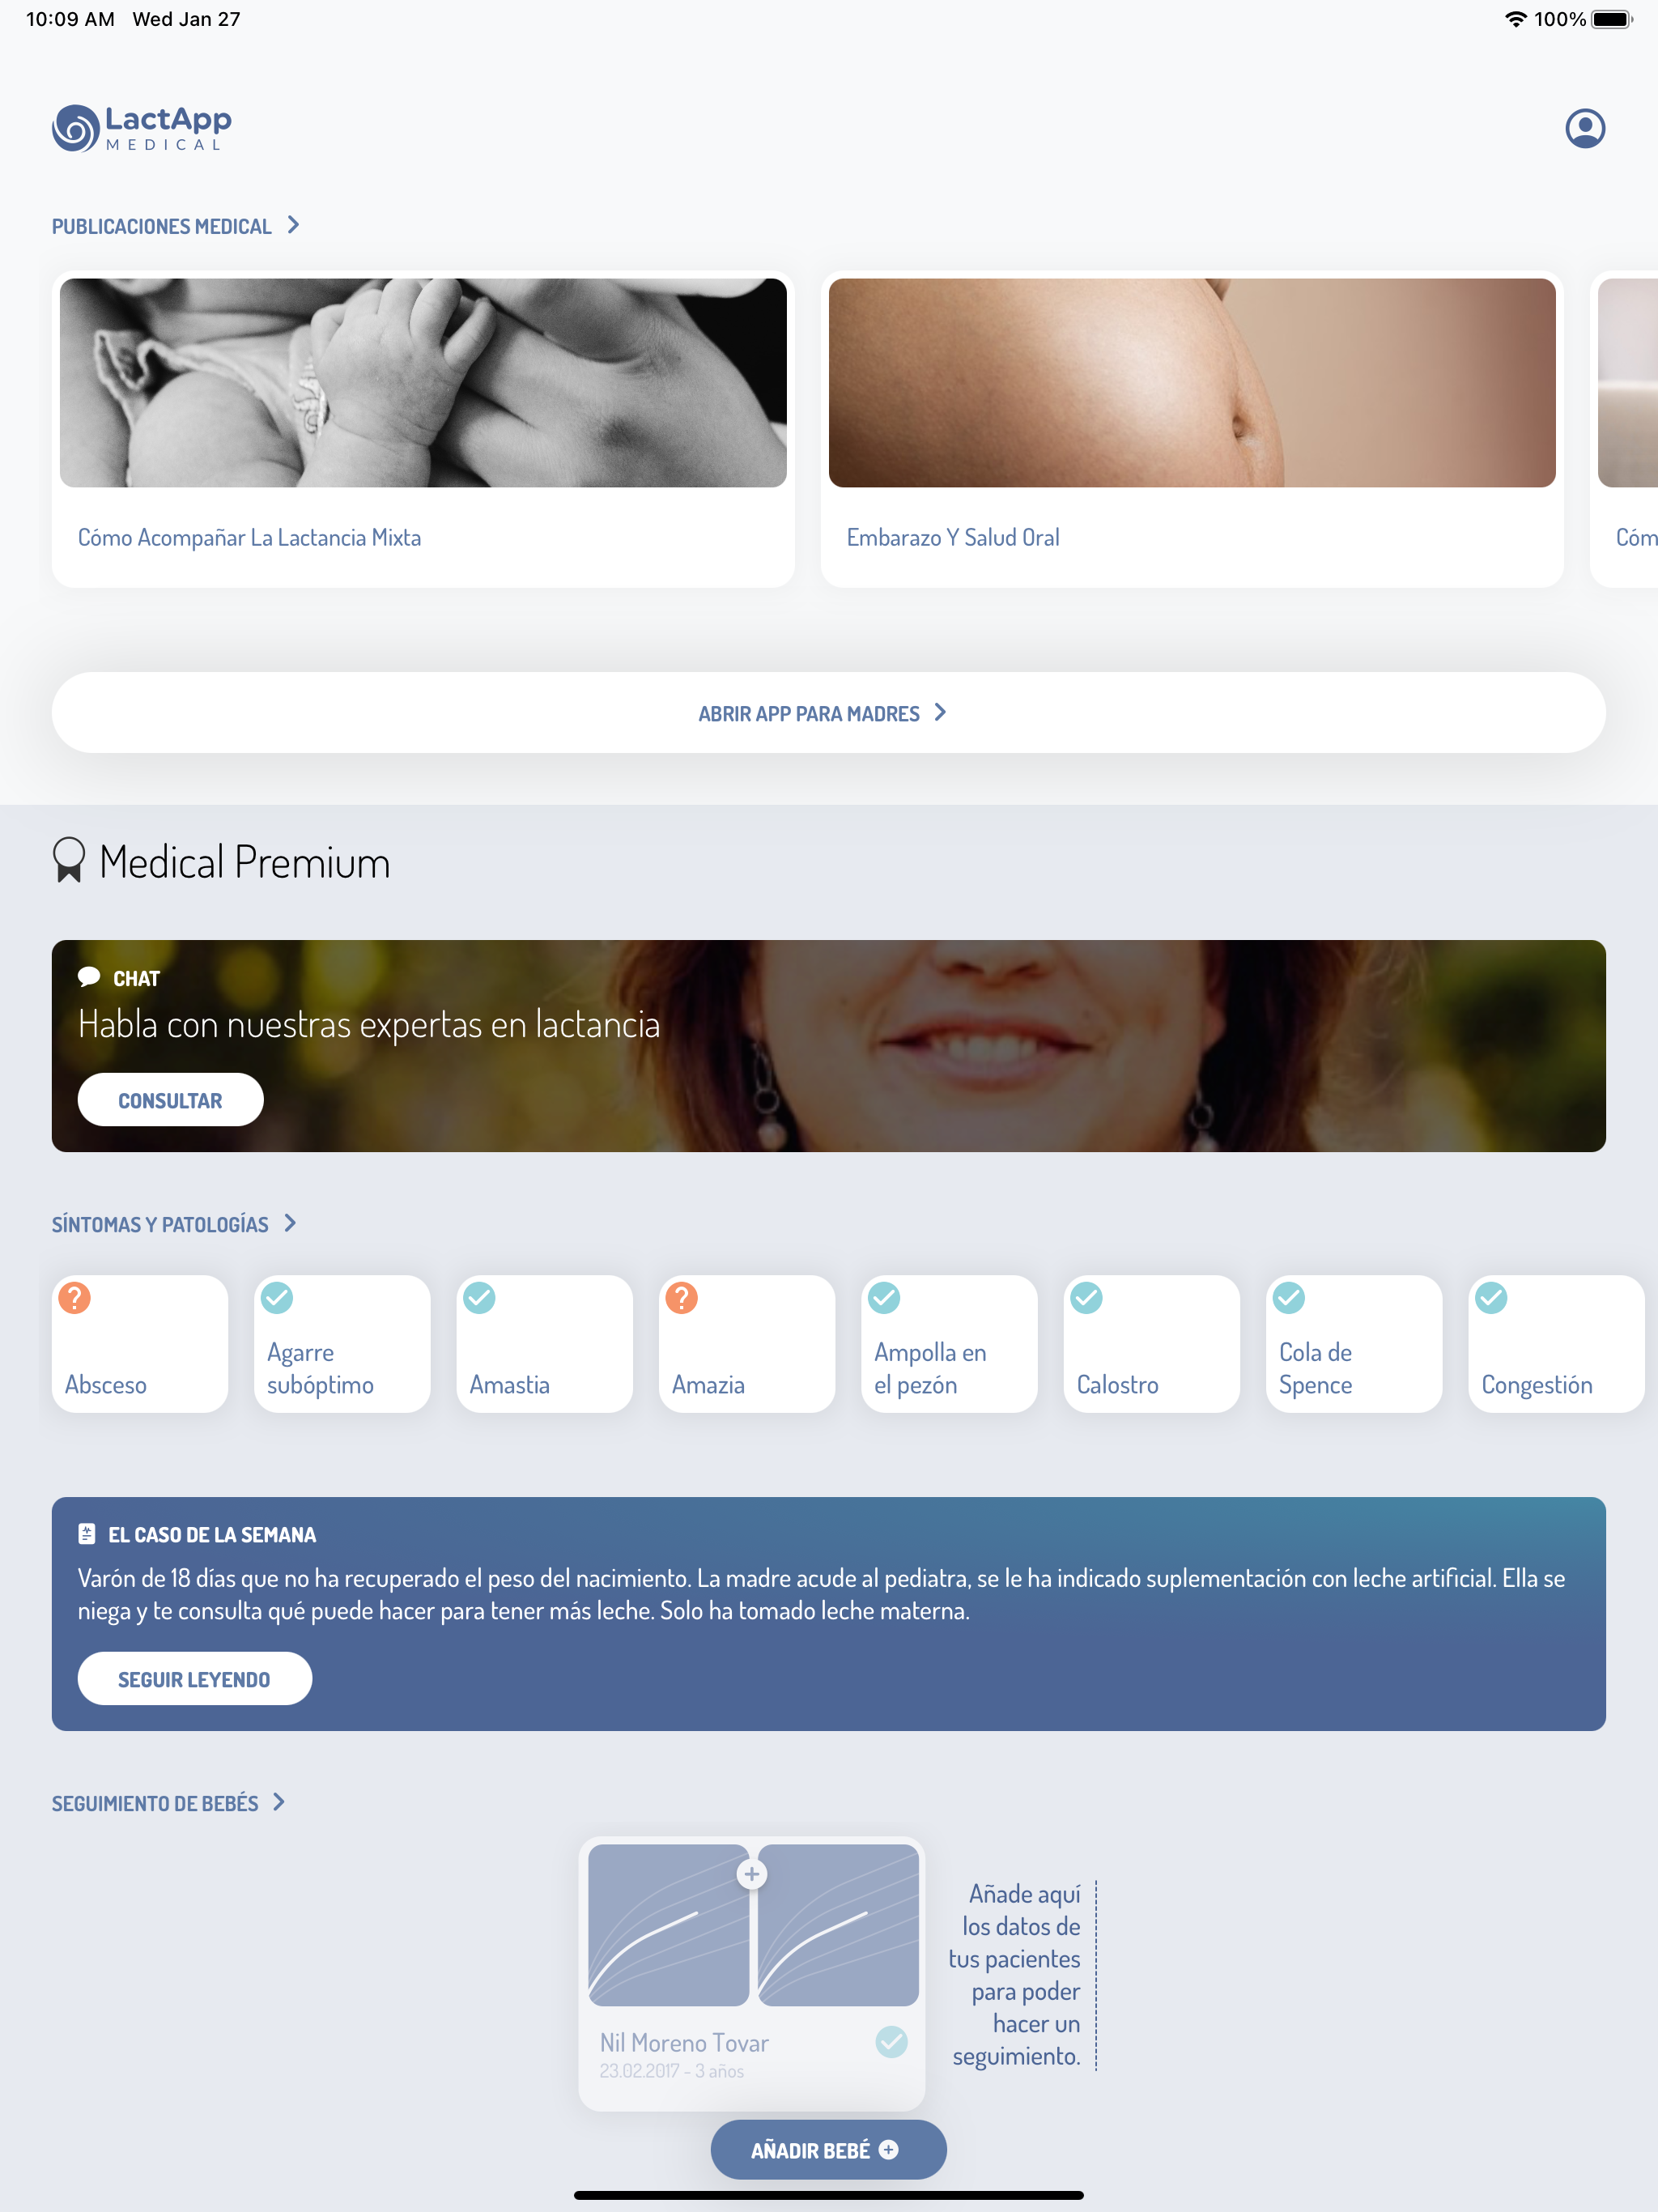
Task: Toggle the checkmark beside Nil Moreno Tovar
Action: point(891,2041)
